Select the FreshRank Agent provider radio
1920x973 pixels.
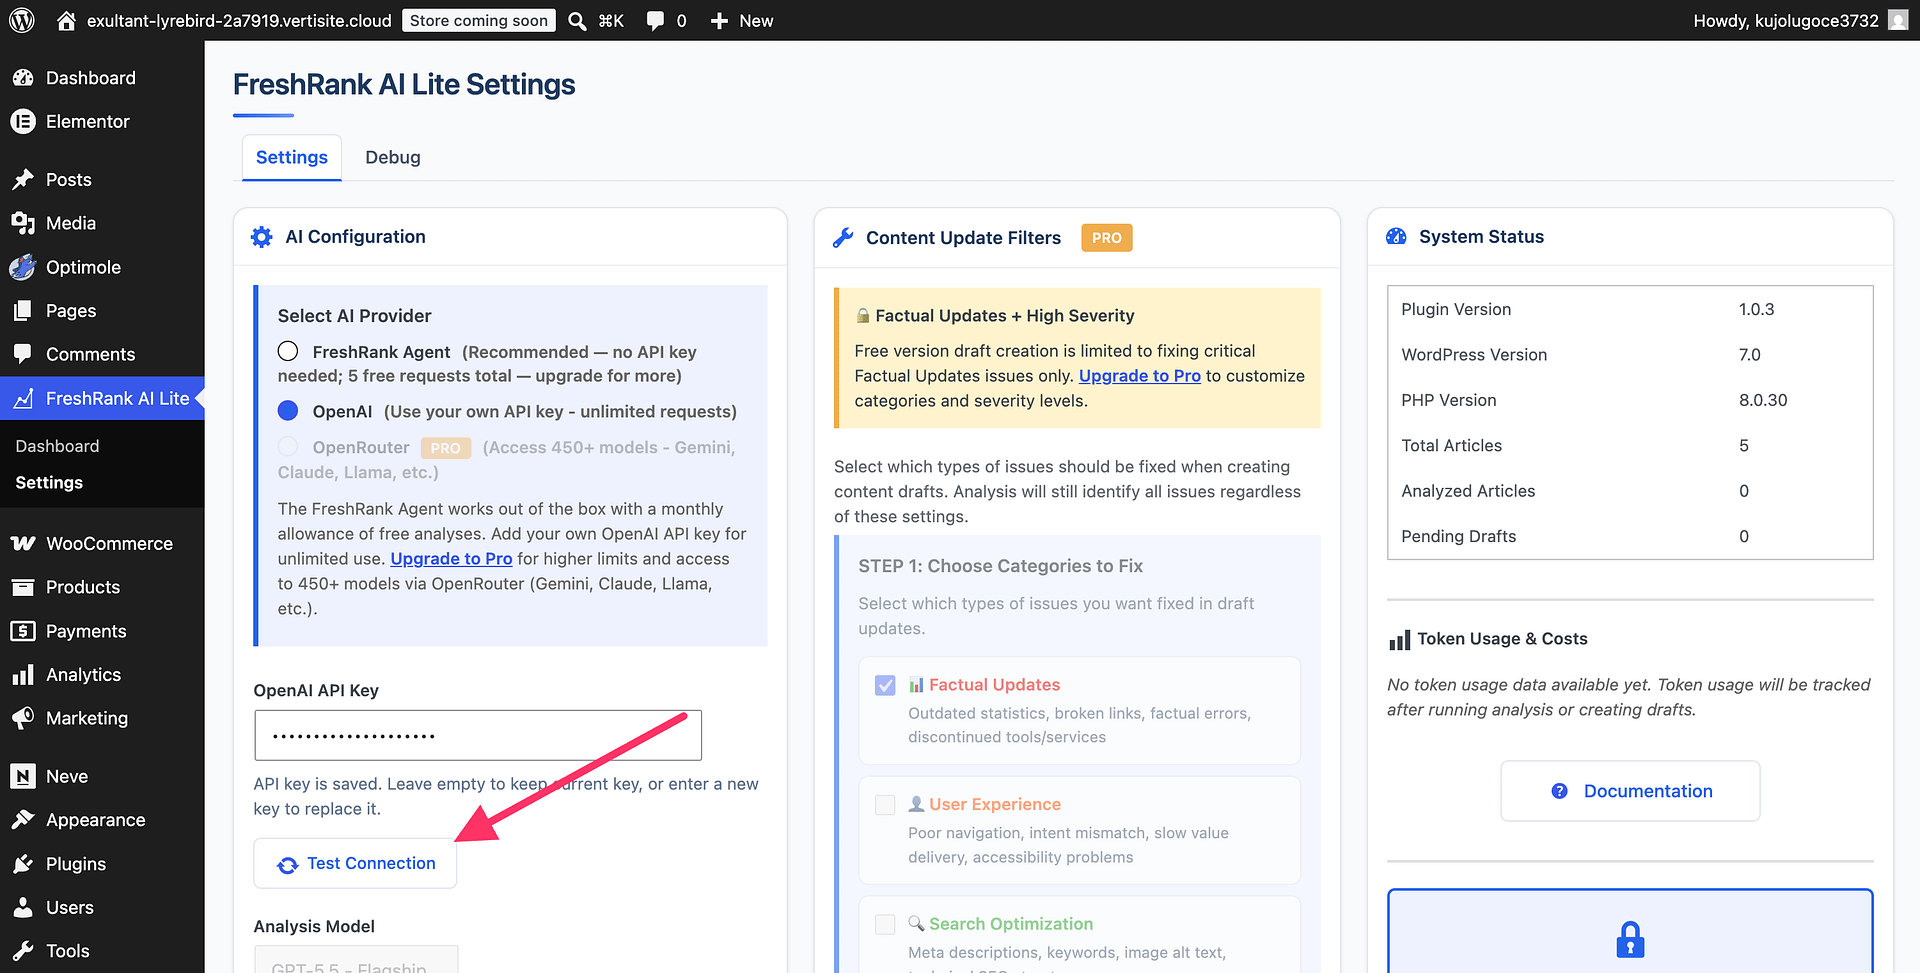[288, 351]
